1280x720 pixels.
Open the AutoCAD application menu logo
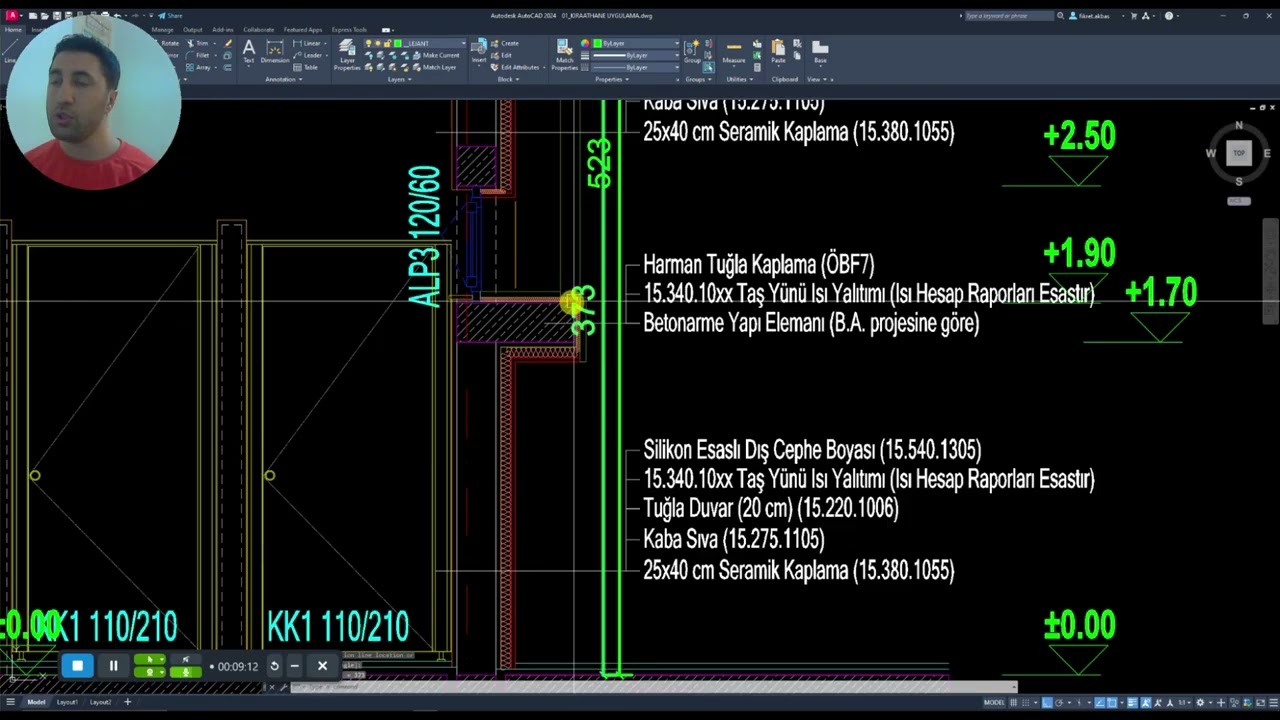pos(11,16)
